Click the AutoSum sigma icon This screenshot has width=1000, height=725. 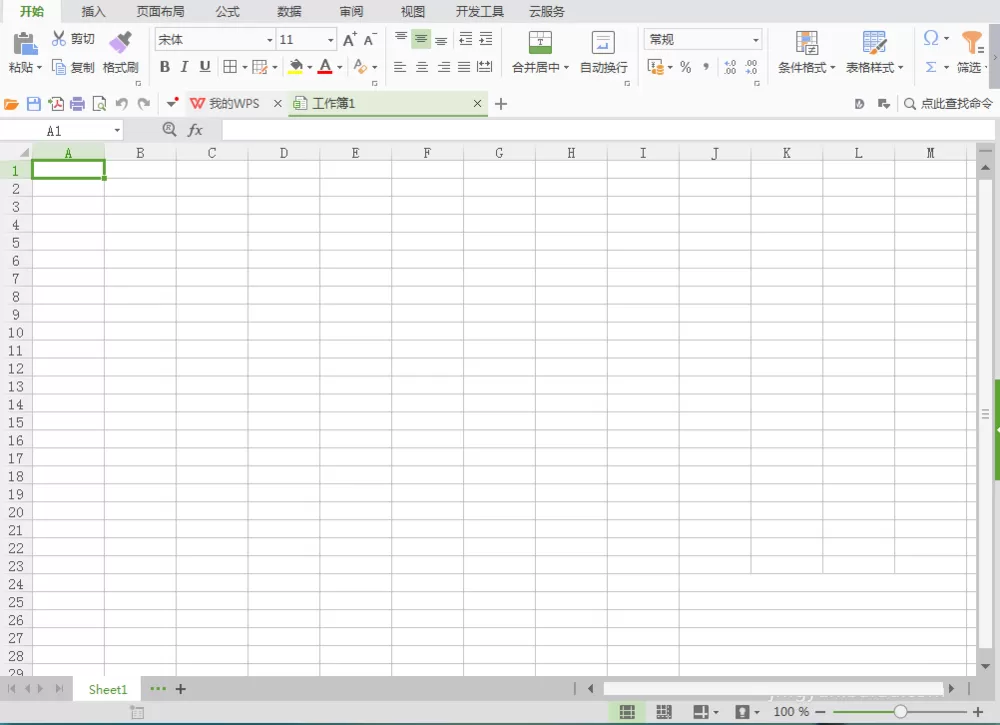tap(930, 67)
